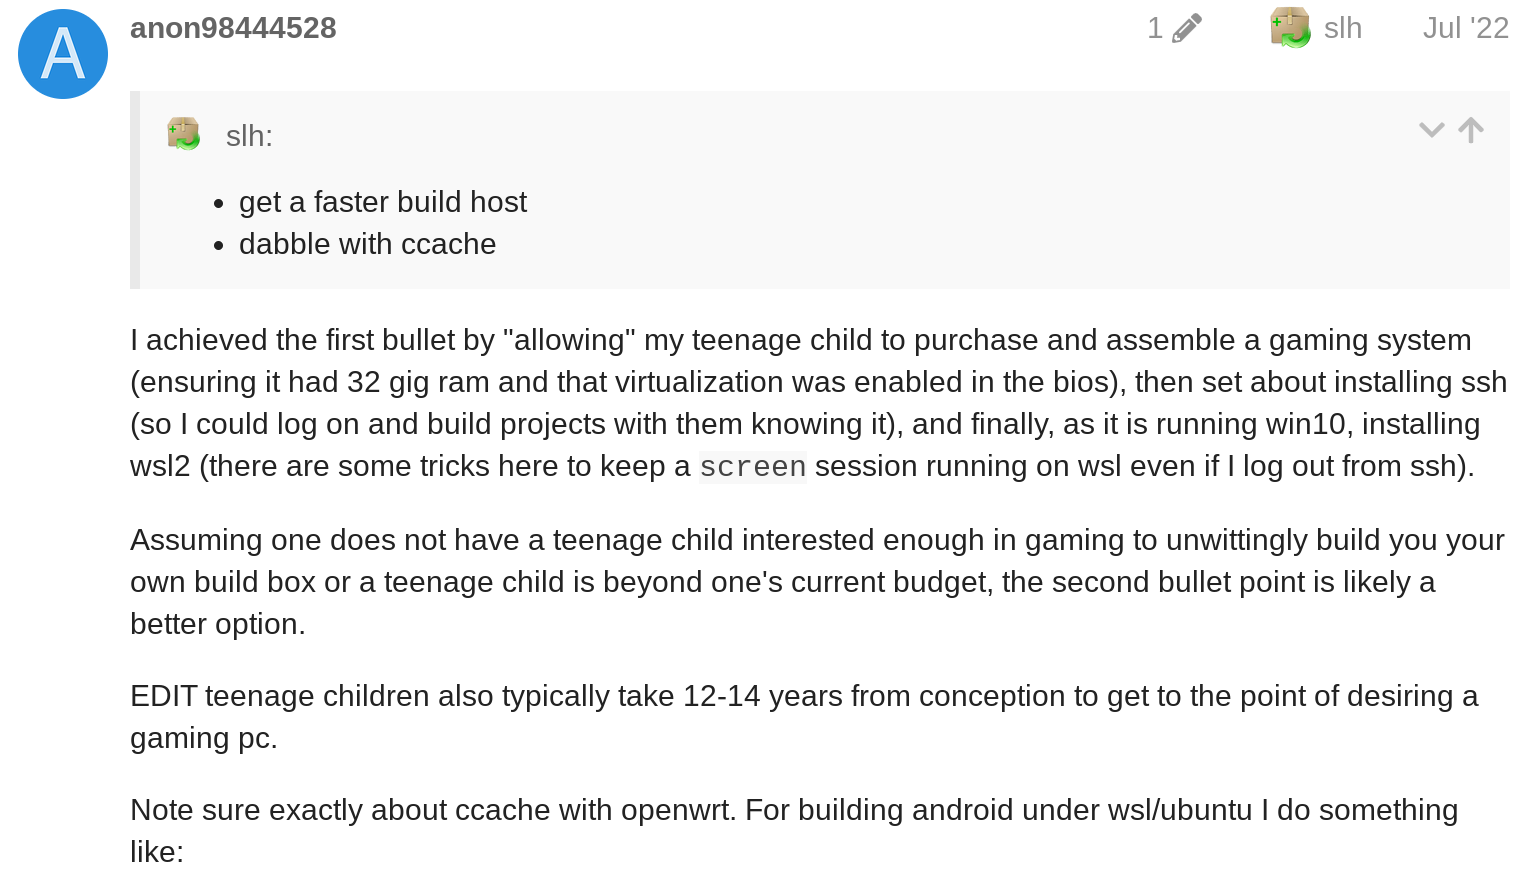Jump to quoted post with up arrow
This screenshot has height=894, width=1534.
pyautogui.click(x=1471, y=130)
